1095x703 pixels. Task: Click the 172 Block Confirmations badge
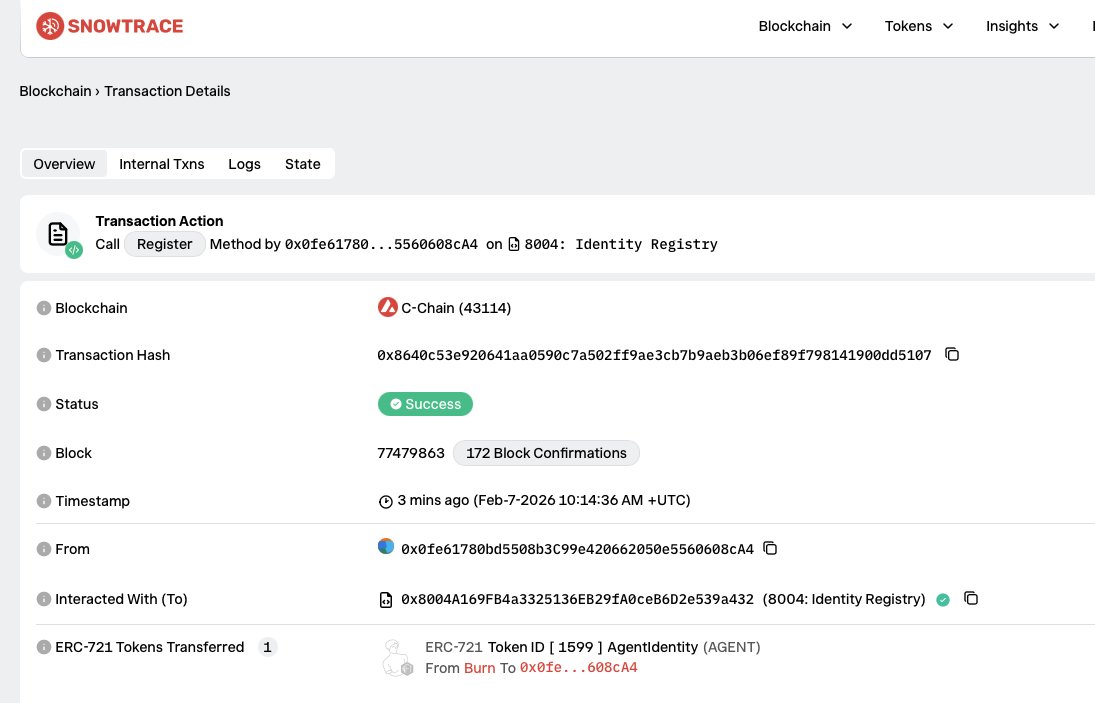(x=546, y=453)
